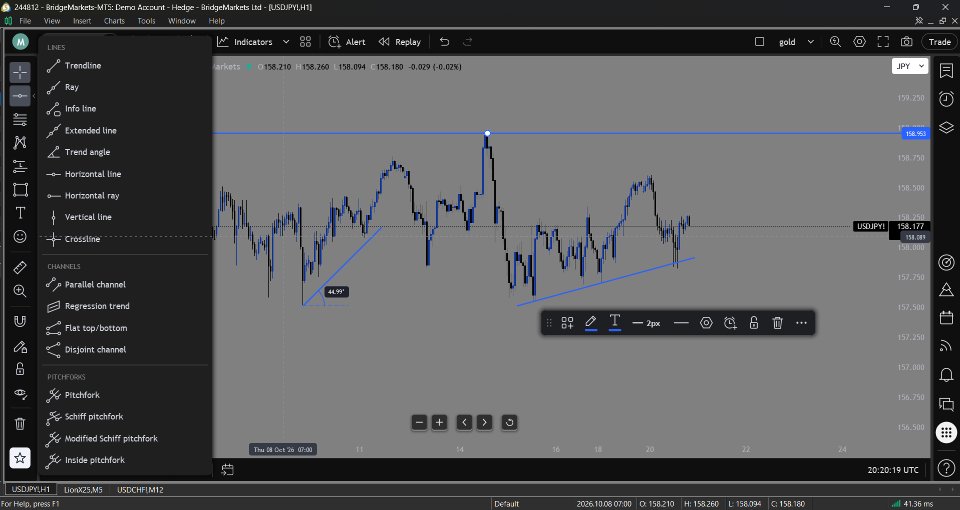The width and height of the screenshot is (960, 510).
Task: Redo the chart action
Action: pos(468,42)
